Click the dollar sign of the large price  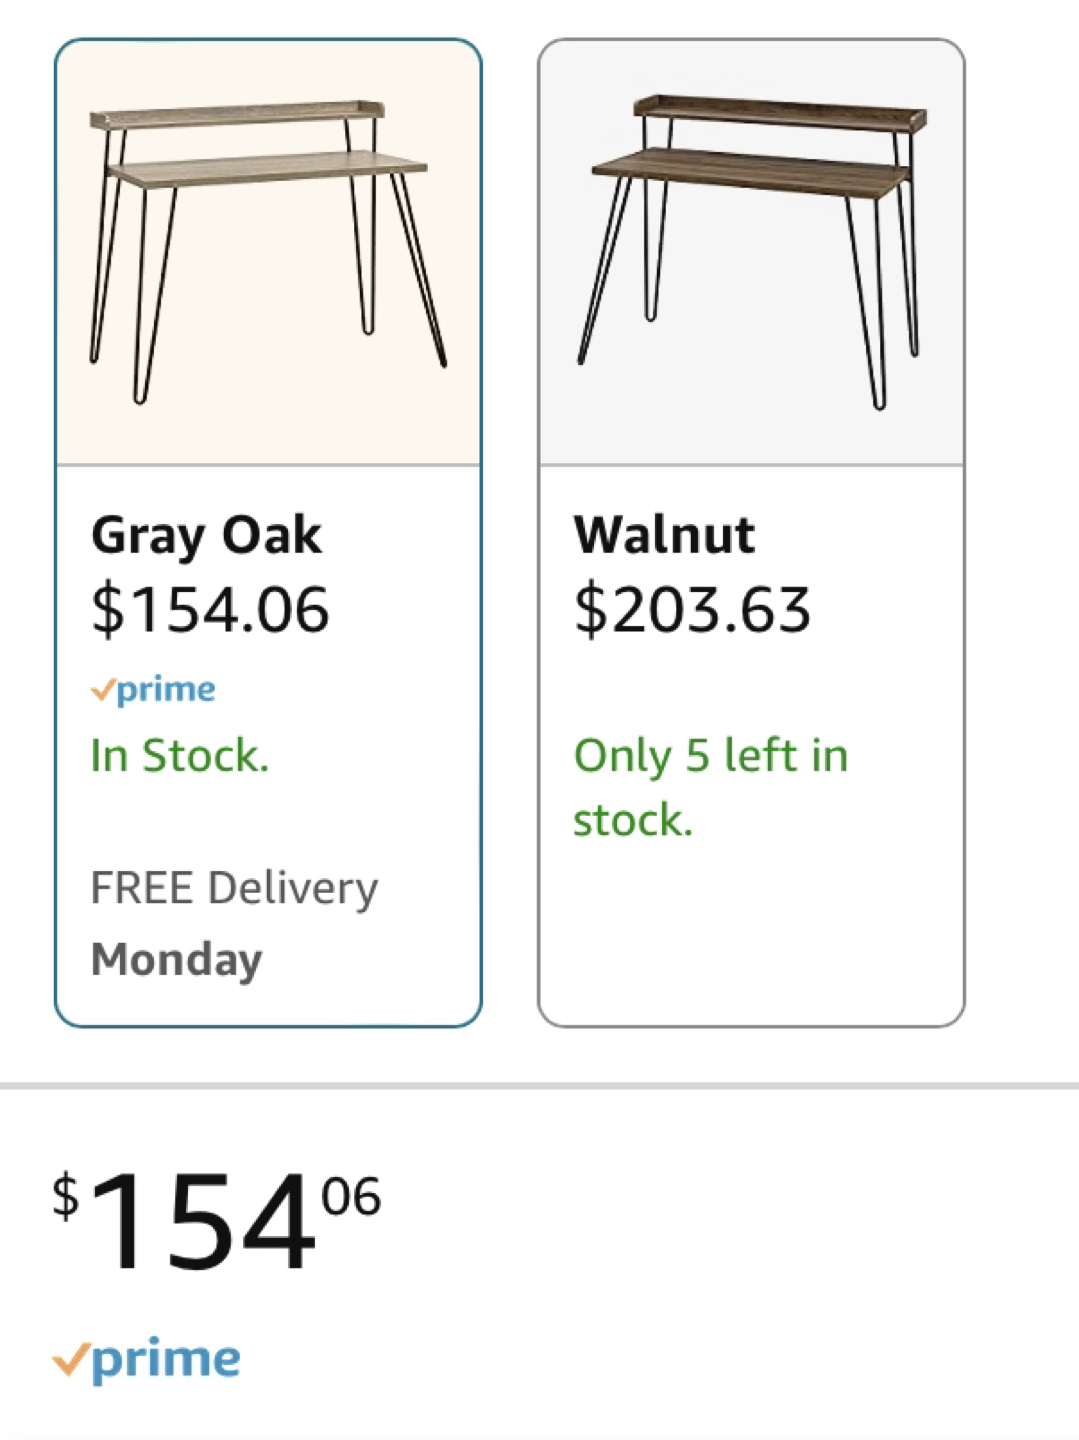(x=66, y=1196)
